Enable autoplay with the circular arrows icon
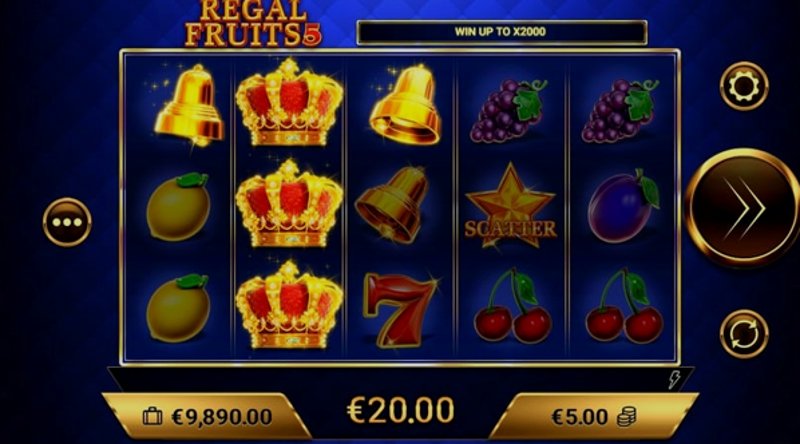The width and height of the screenshot is (800, 444). pyautogui.click(x=744, y=334)
